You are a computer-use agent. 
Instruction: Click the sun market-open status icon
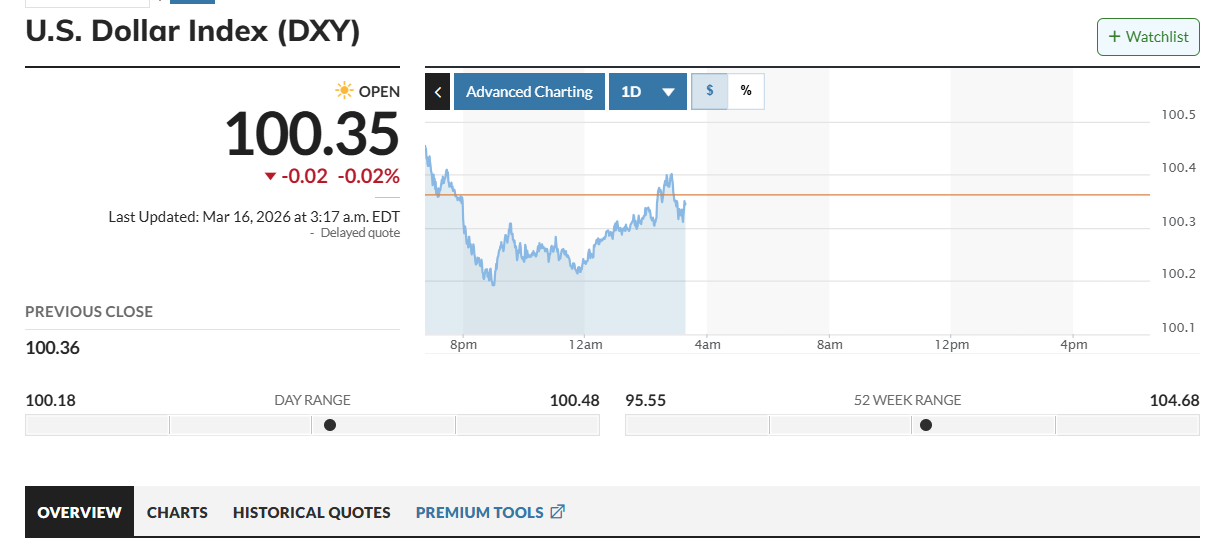click(345, 91)
